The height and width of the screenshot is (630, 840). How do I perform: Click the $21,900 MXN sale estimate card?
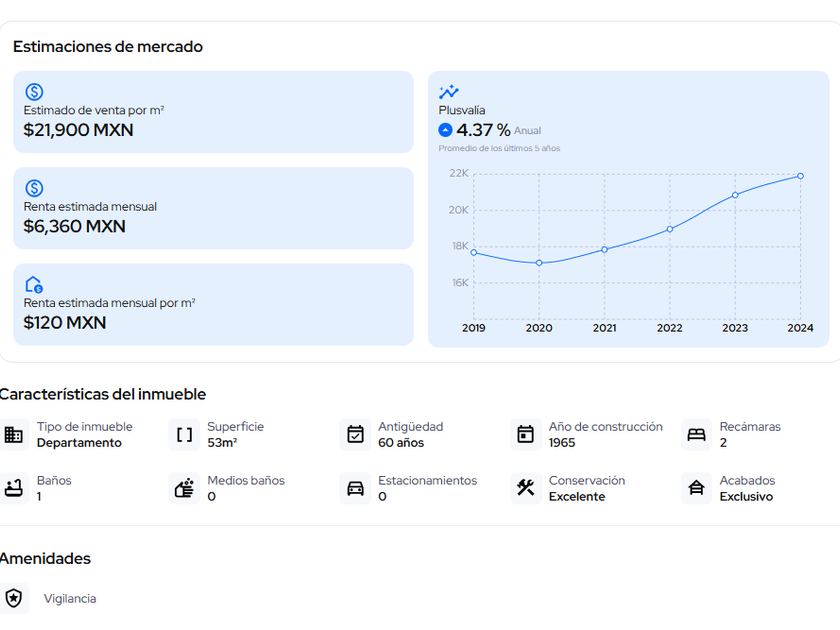click(x=213, y=112)
